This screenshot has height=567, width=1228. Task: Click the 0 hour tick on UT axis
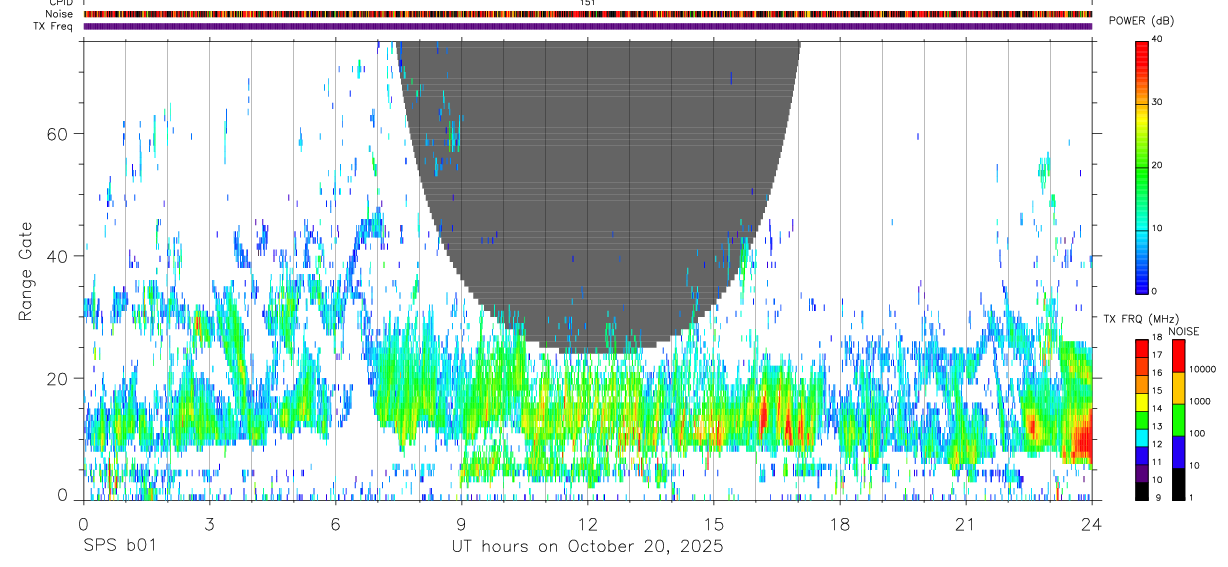coord(83,524)
